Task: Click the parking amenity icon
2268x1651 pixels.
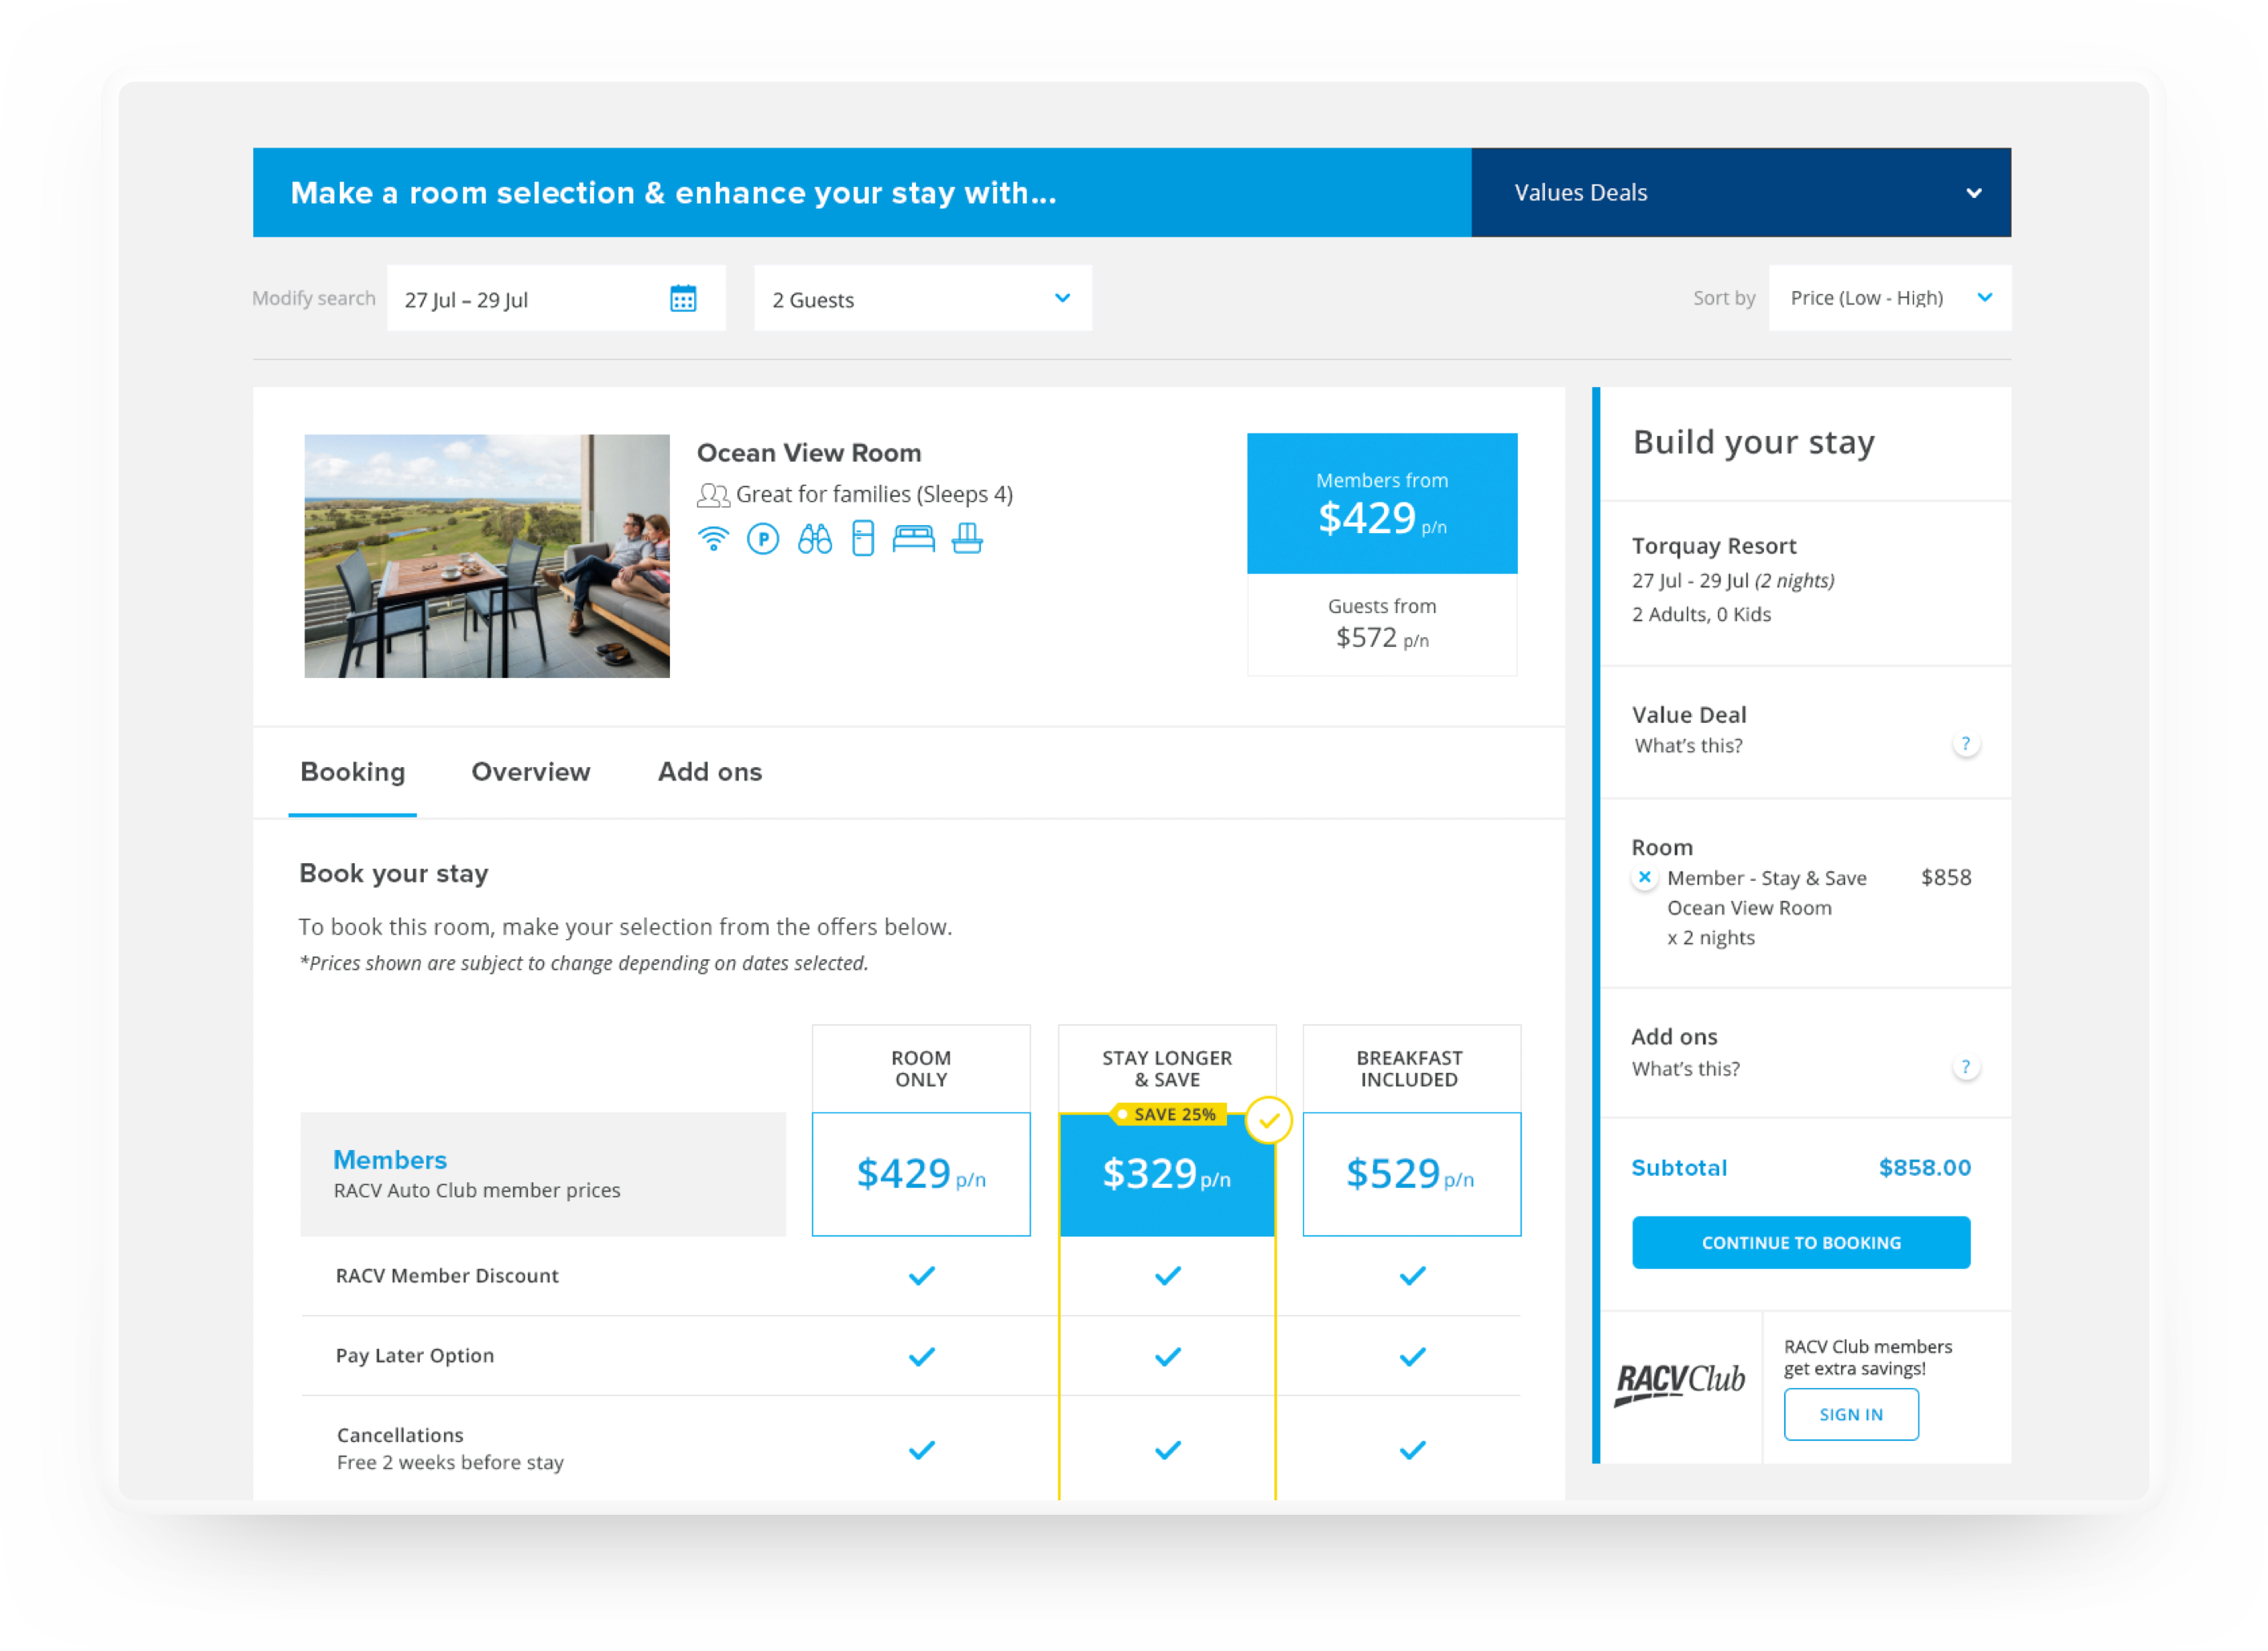Action: pos(763,540)
